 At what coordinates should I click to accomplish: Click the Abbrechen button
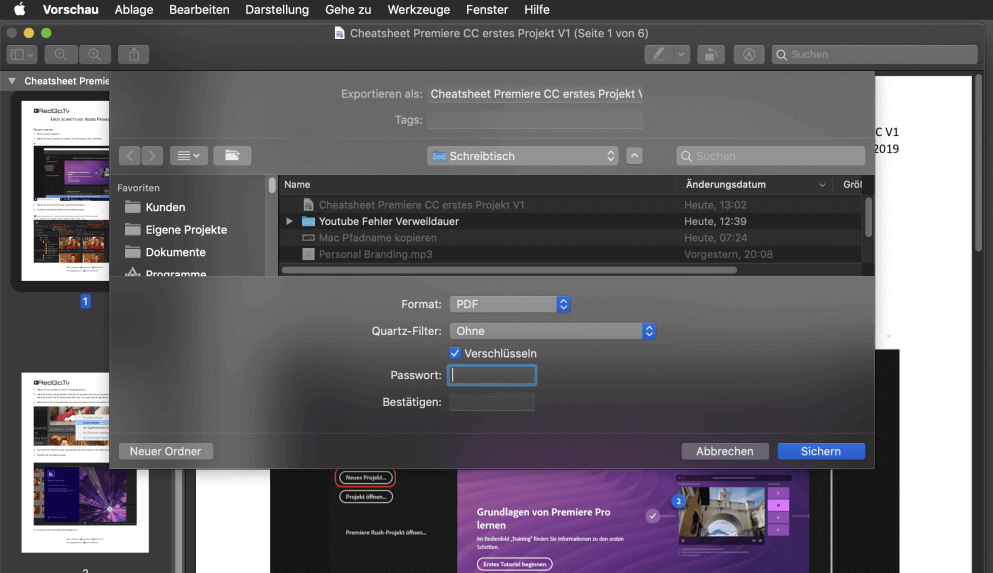click(724, 451)
